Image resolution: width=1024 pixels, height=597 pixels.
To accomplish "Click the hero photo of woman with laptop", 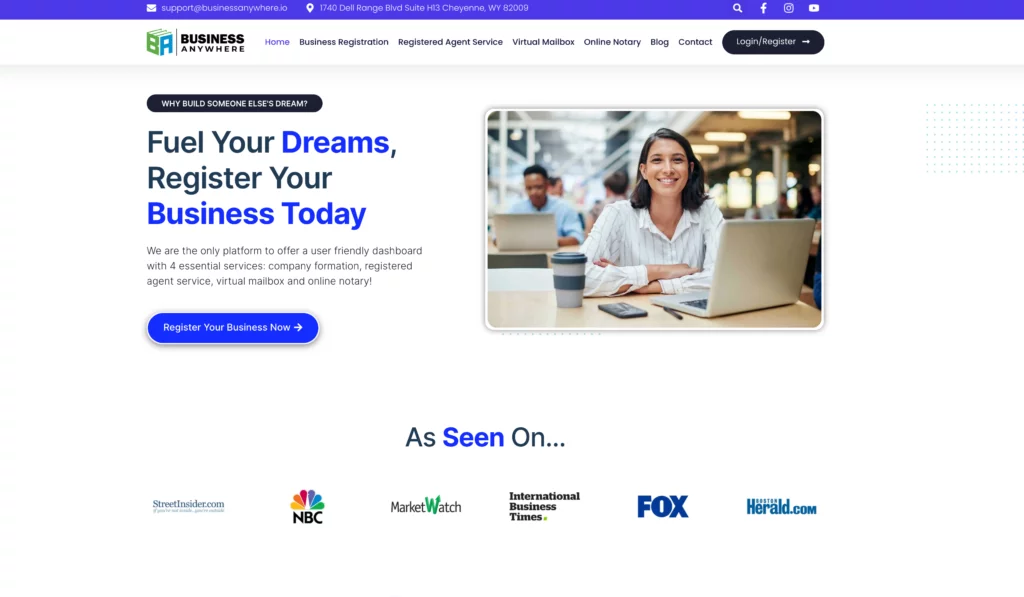I will coord(654,219).
